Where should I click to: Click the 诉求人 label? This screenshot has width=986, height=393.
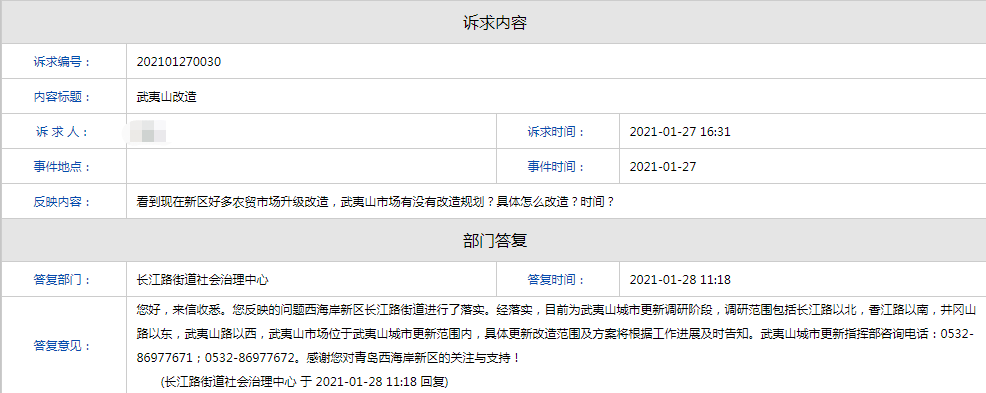[x=62, y=132]
